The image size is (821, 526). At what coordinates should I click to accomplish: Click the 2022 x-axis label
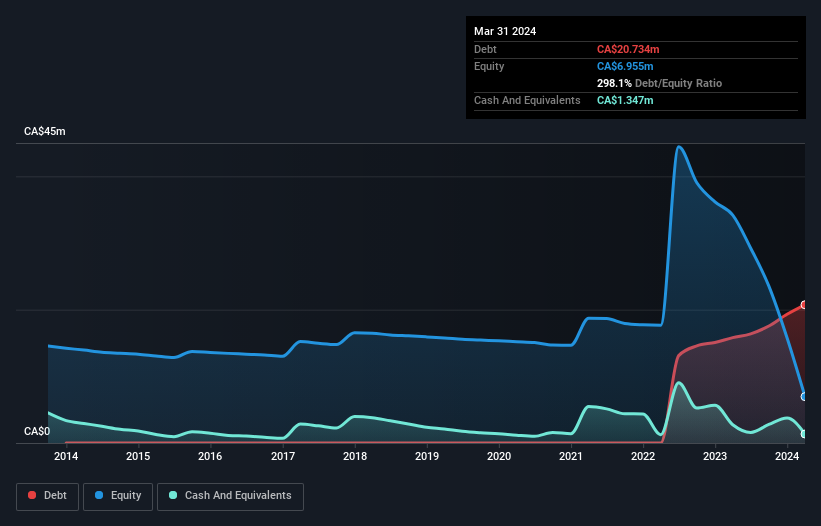[x=643, y=456]
